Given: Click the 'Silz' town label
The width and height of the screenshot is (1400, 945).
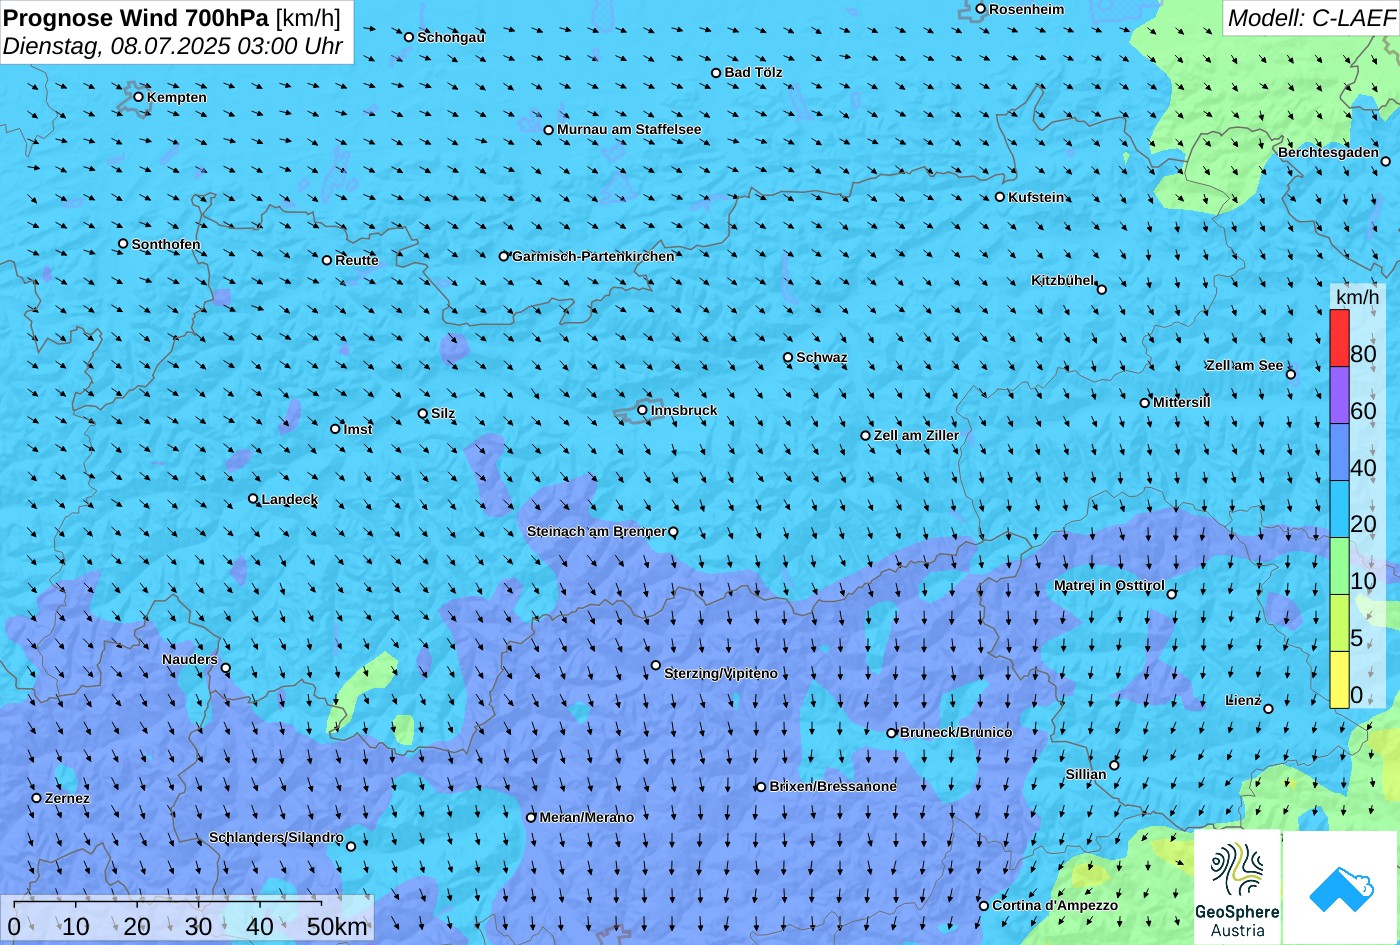Looking at the screenshot, I should click(443, 413).
